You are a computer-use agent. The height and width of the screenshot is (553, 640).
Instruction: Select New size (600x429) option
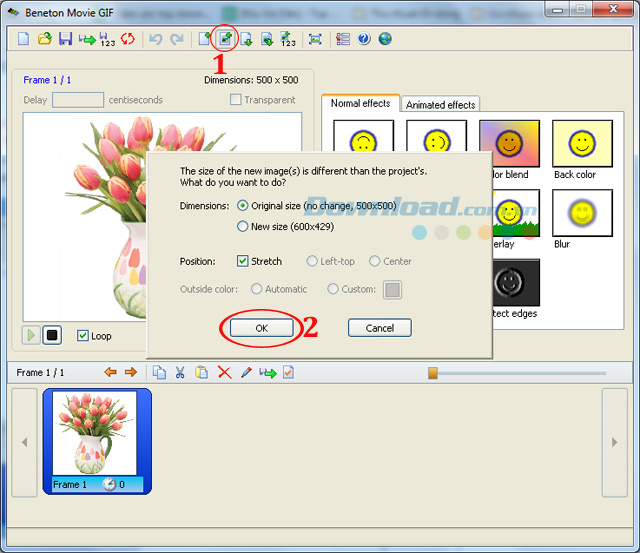click(x=242, y=226)
